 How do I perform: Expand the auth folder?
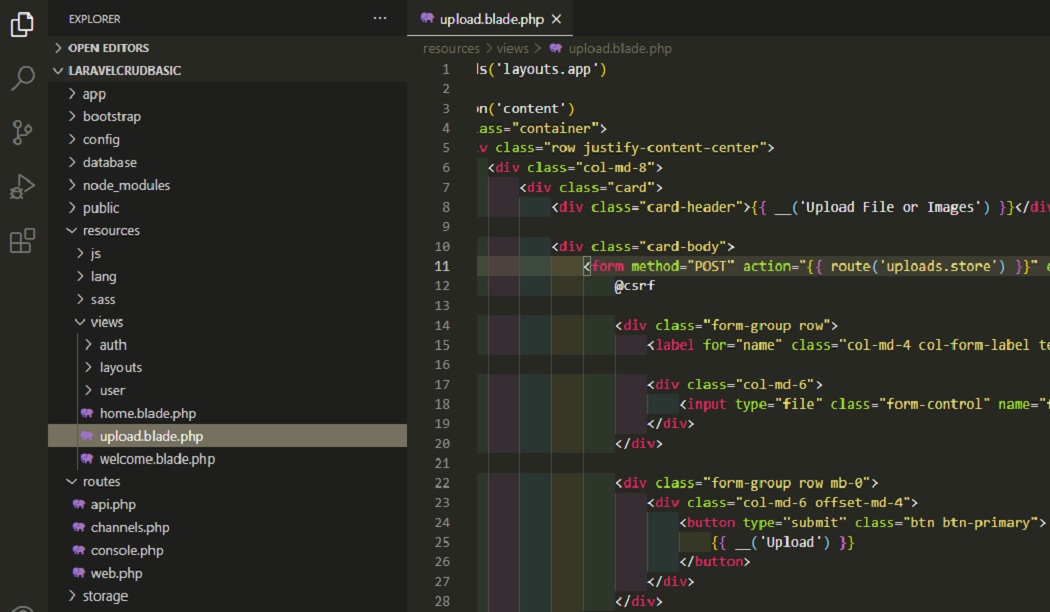click(228, 345)
